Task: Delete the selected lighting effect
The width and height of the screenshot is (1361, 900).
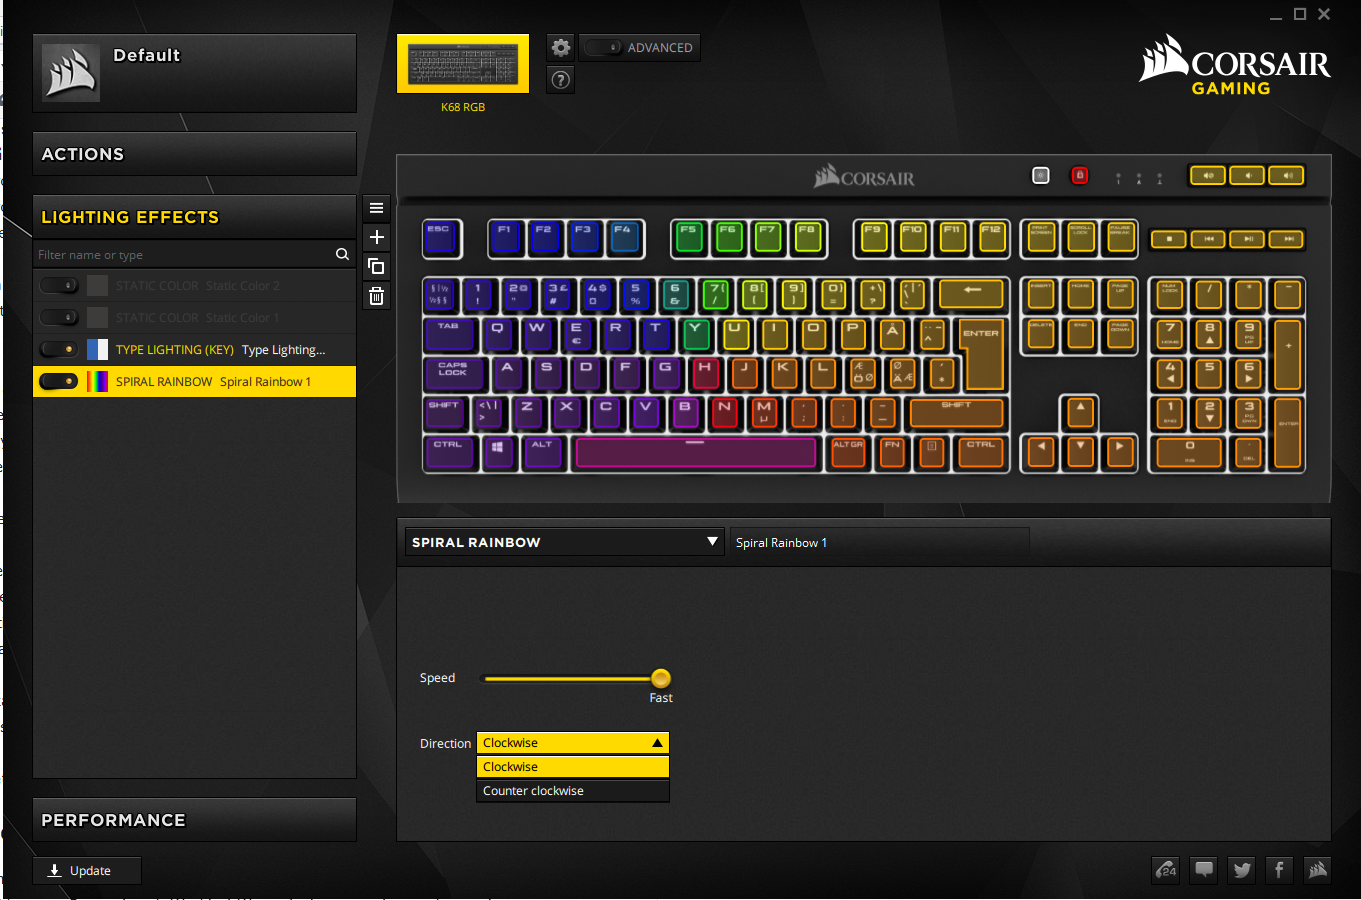Action: coord(377,296)
